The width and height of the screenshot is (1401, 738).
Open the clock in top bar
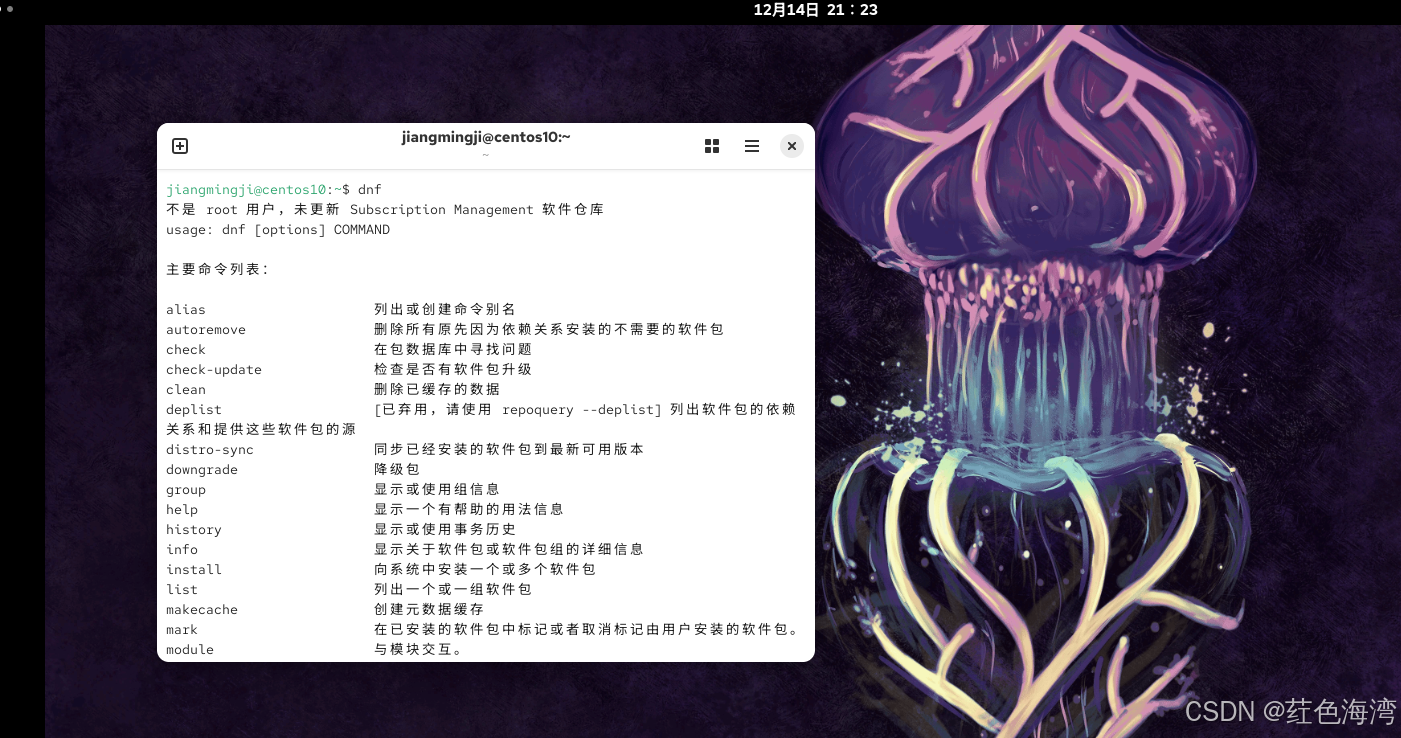[815, 10]
